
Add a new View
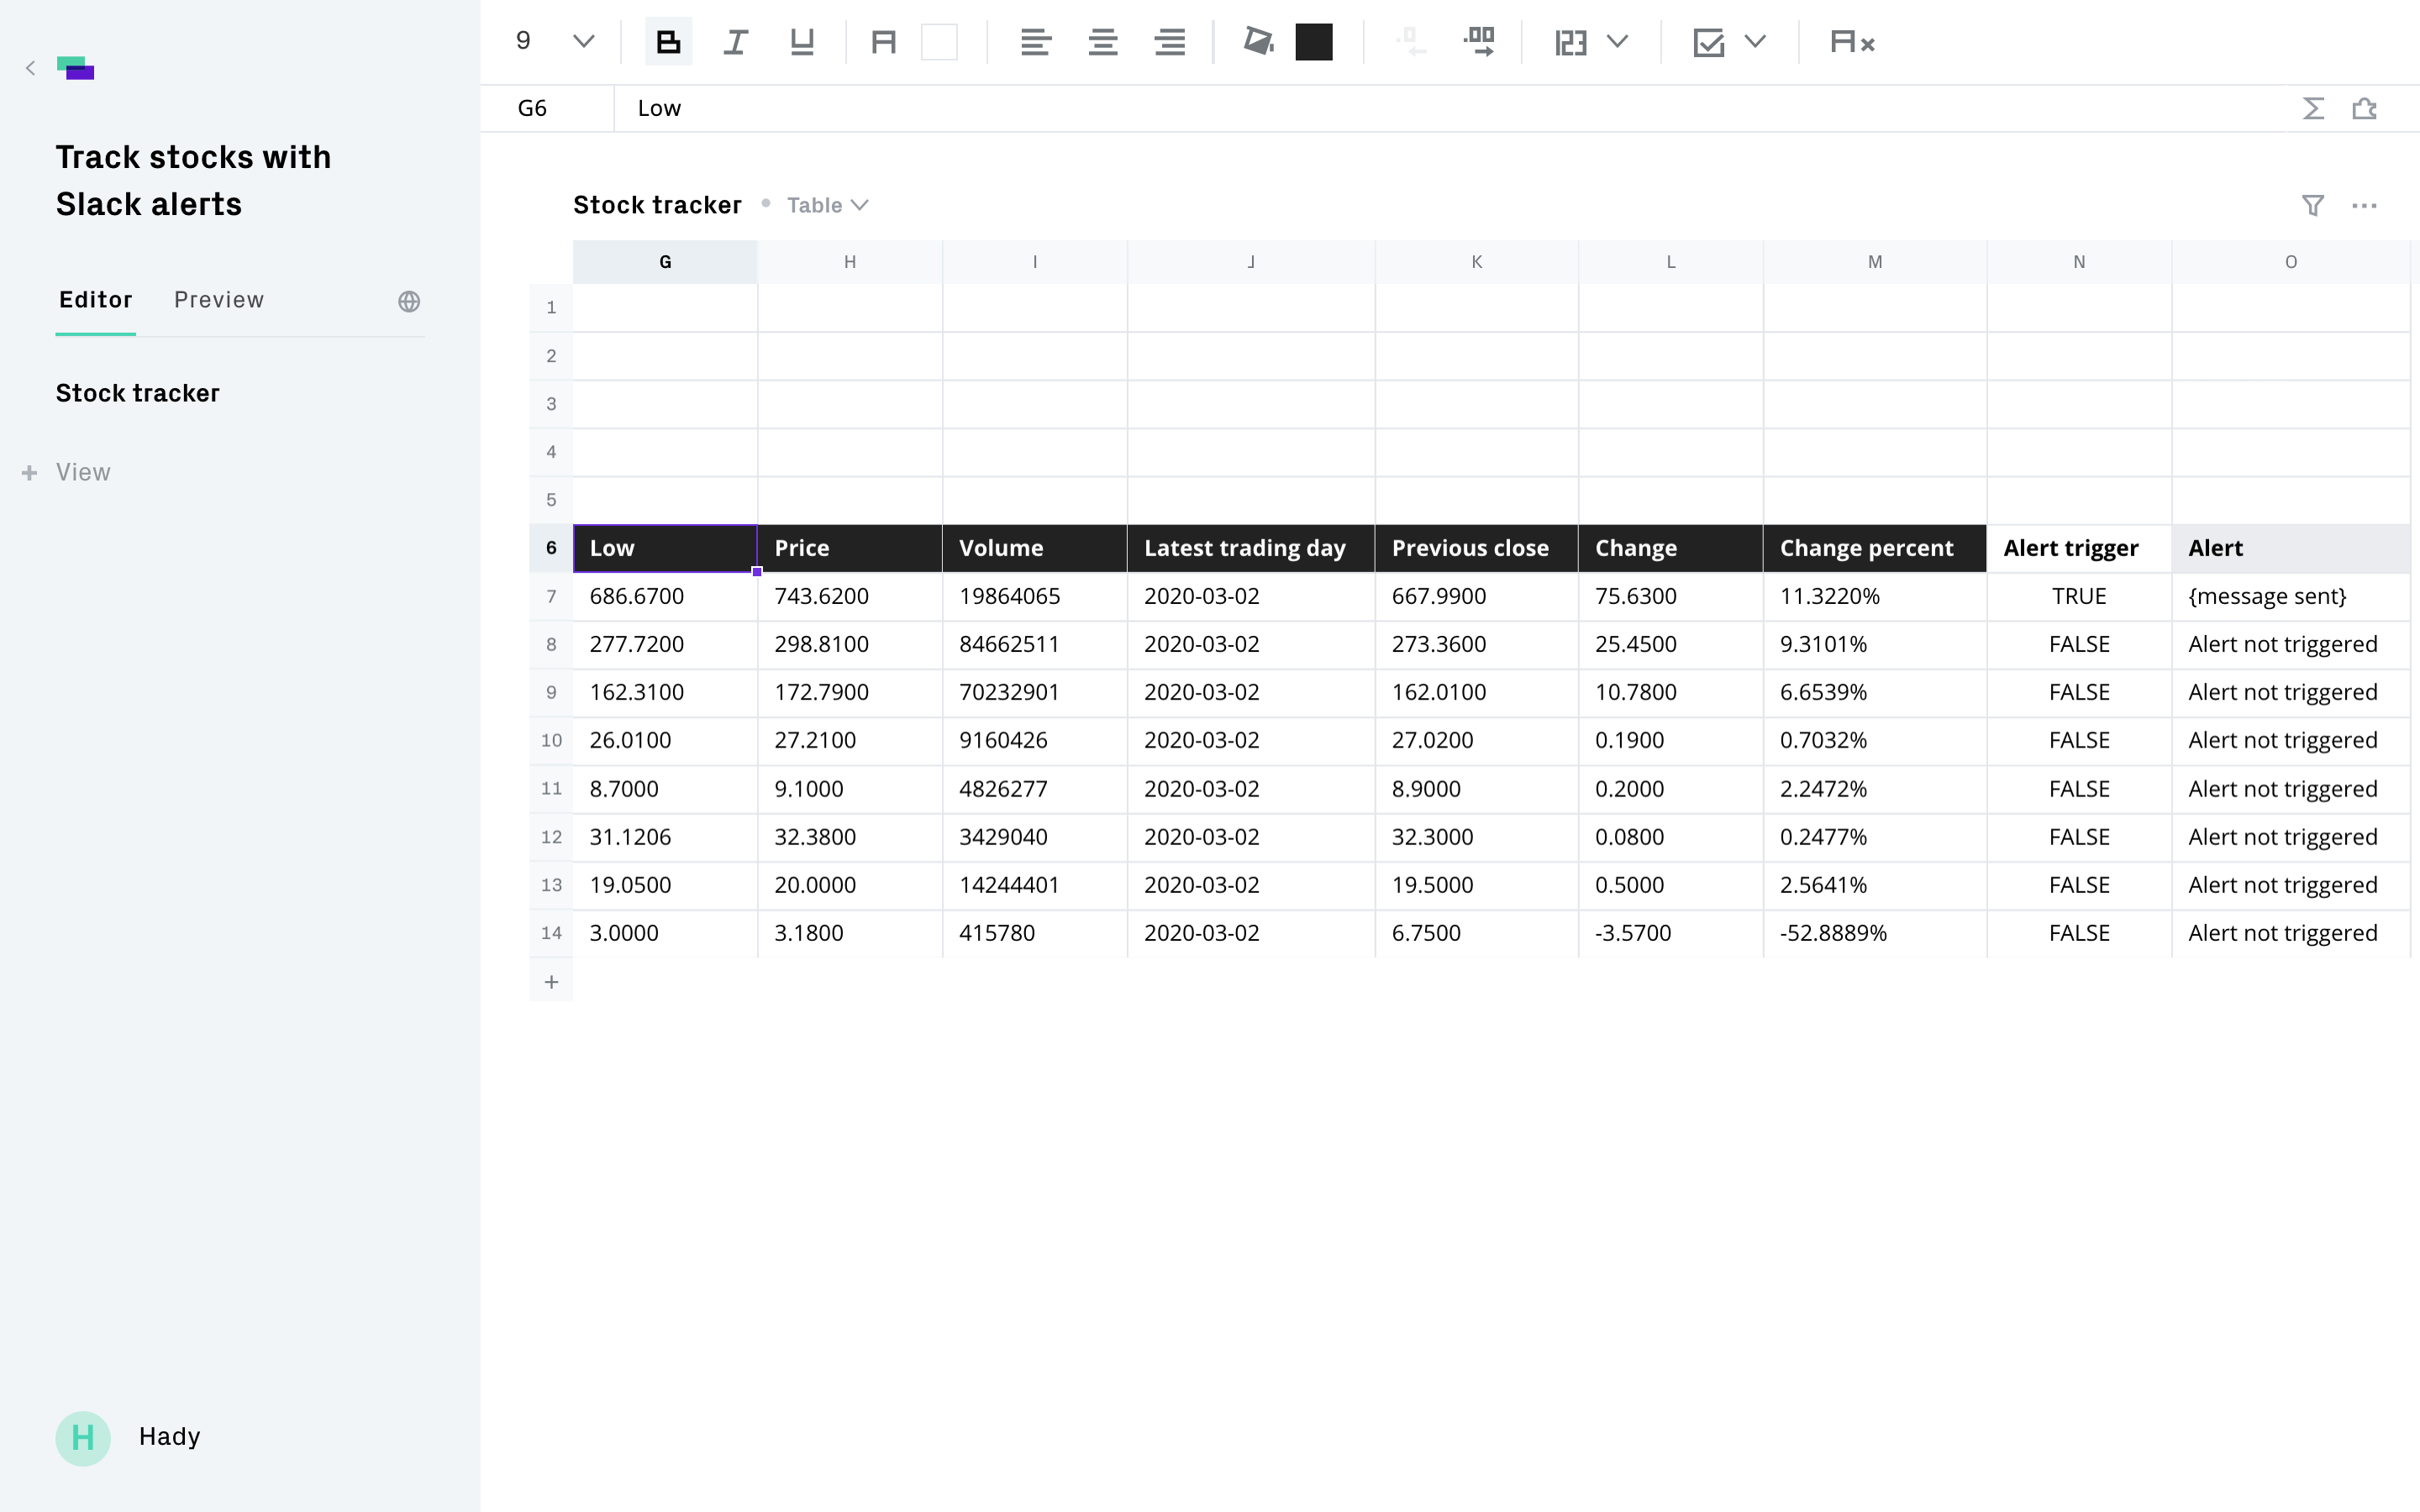(68, 472)
